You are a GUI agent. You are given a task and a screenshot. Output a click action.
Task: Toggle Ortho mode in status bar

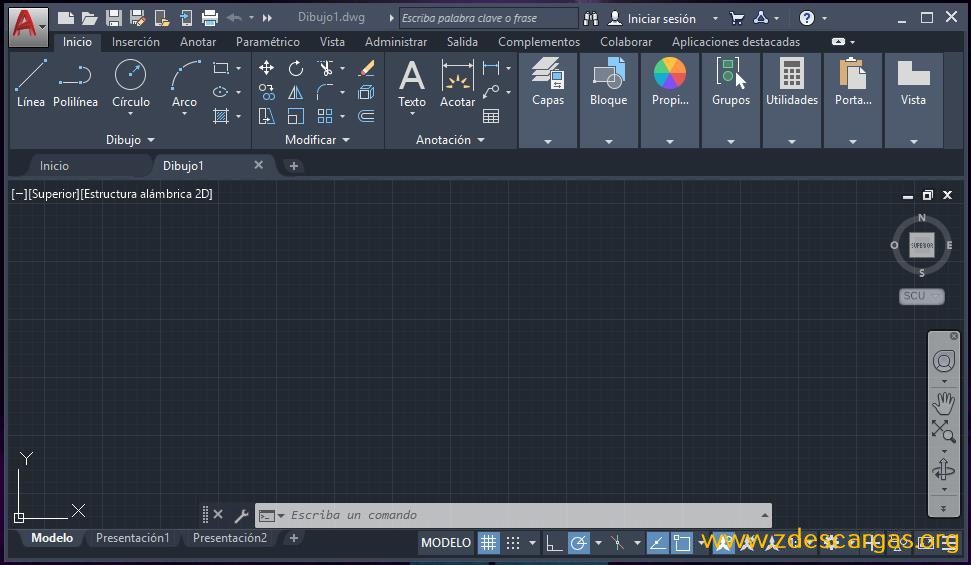coord(553,543)
